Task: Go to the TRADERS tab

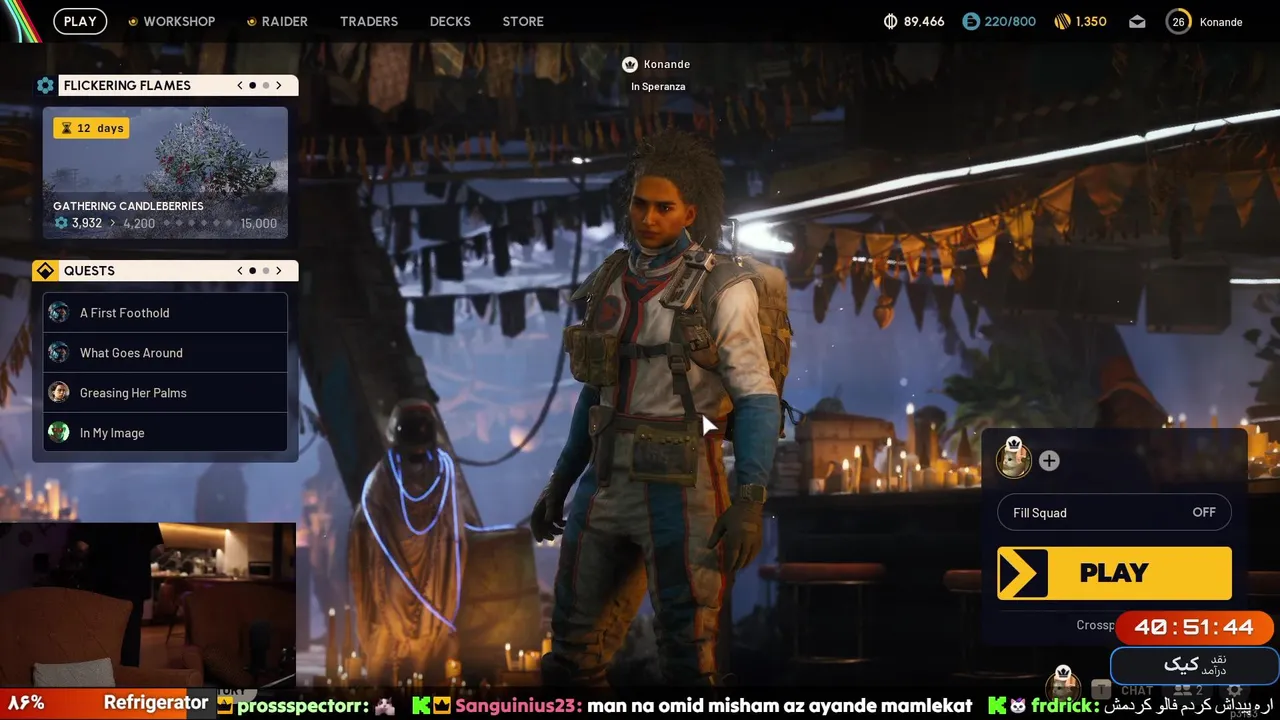Action: [x=369, y=21]
